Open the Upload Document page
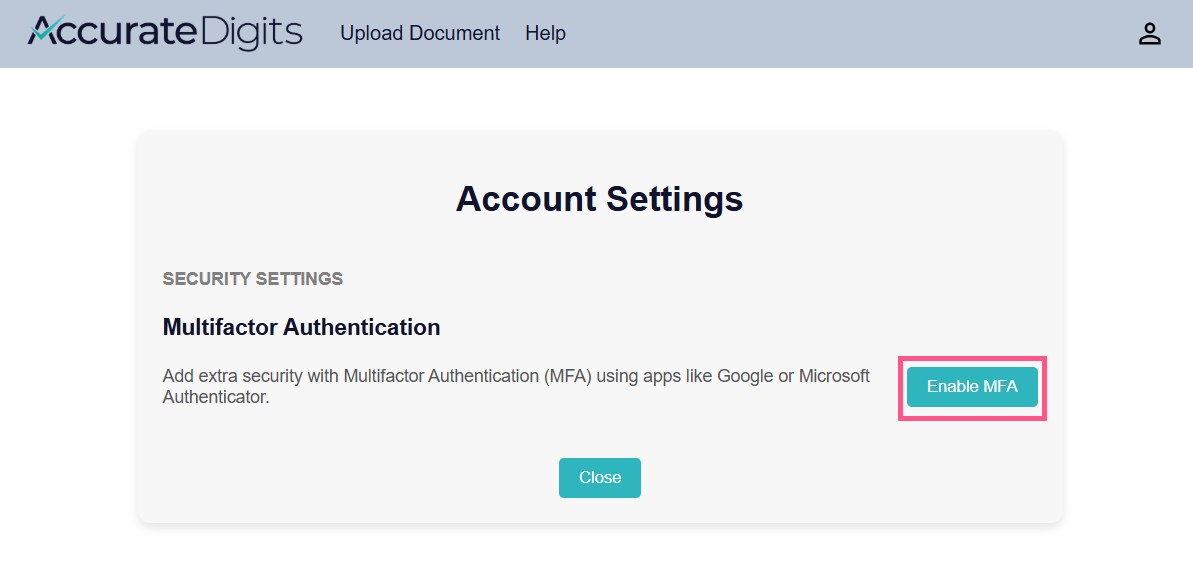This screenshot has height=561, width=1193. click(x=420, y=33)
